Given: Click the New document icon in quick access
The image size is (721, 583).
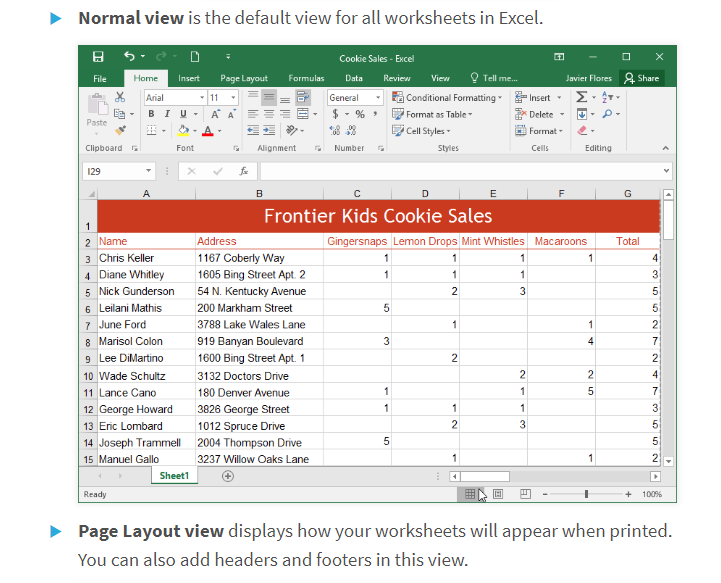Looking at the screenshot, I should [195, 57].
